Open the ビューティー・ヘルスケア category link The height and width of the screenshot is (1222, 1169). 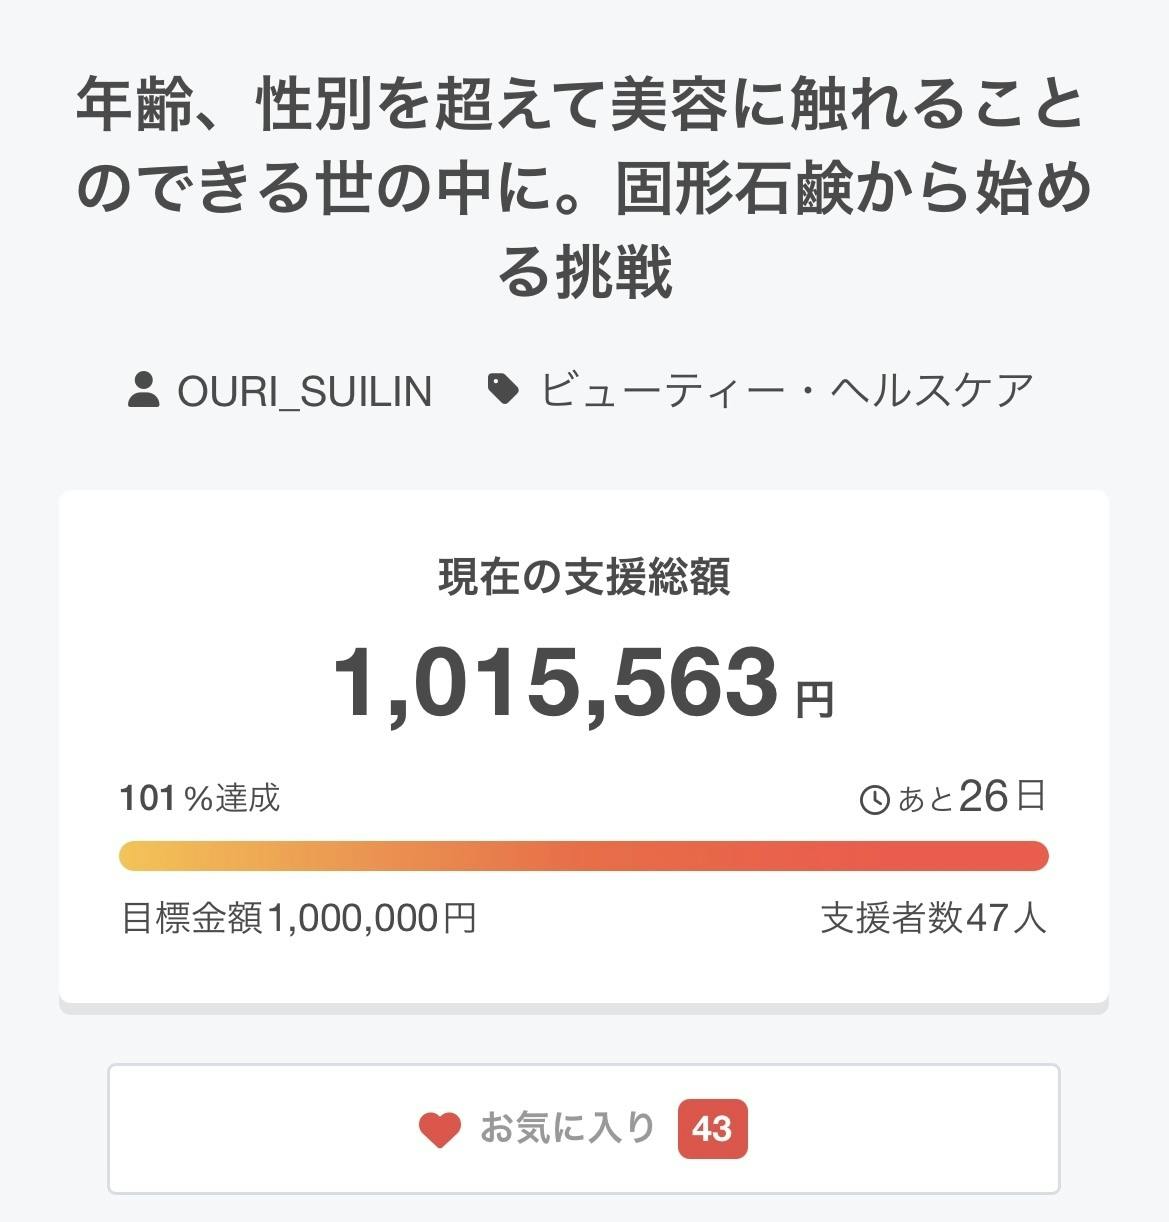click(x=786, y=390)
